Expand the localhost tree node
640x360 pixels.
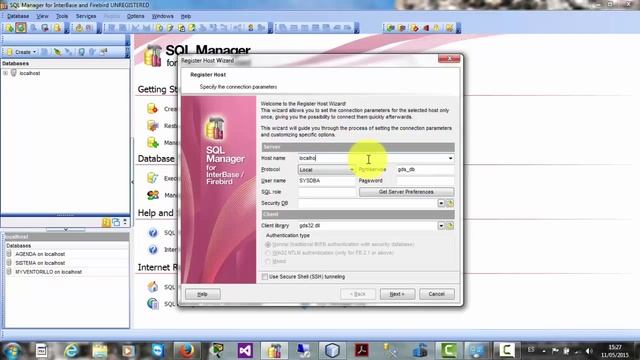[5, 73]
